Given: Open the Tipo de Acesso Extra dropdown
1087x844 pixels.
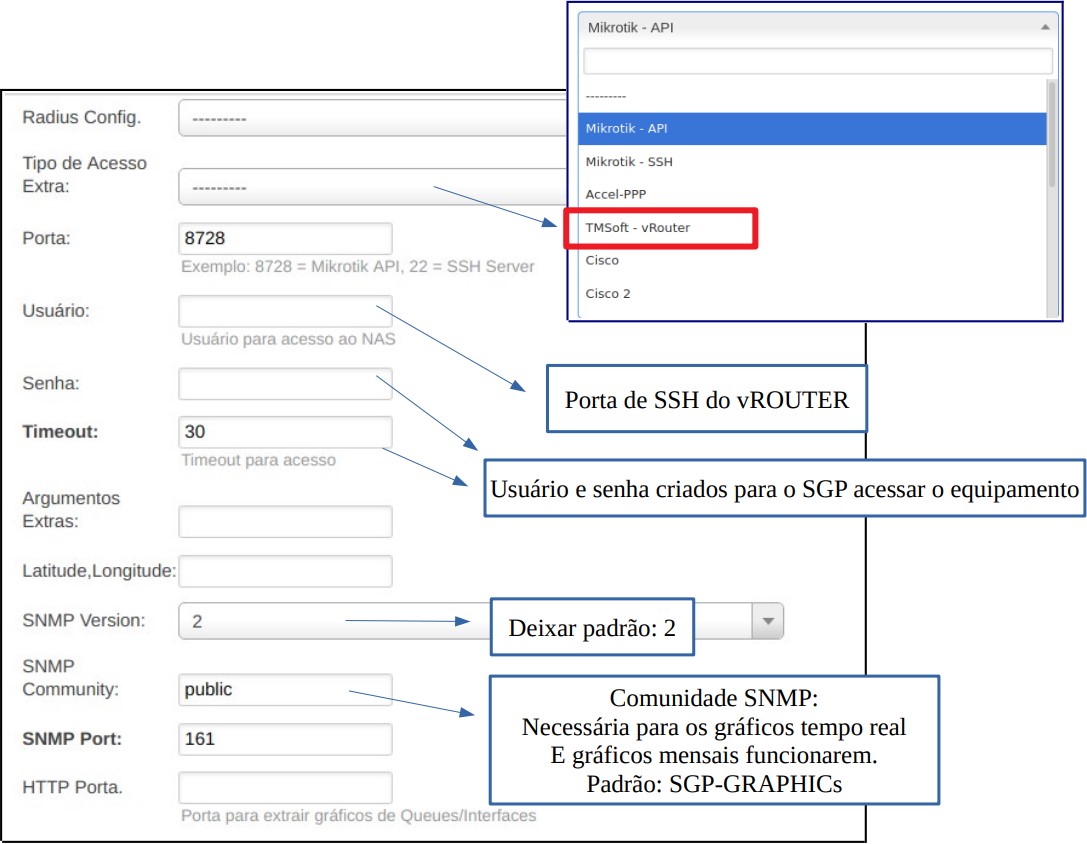Looking at the screenshot, I should coord(372,187).
